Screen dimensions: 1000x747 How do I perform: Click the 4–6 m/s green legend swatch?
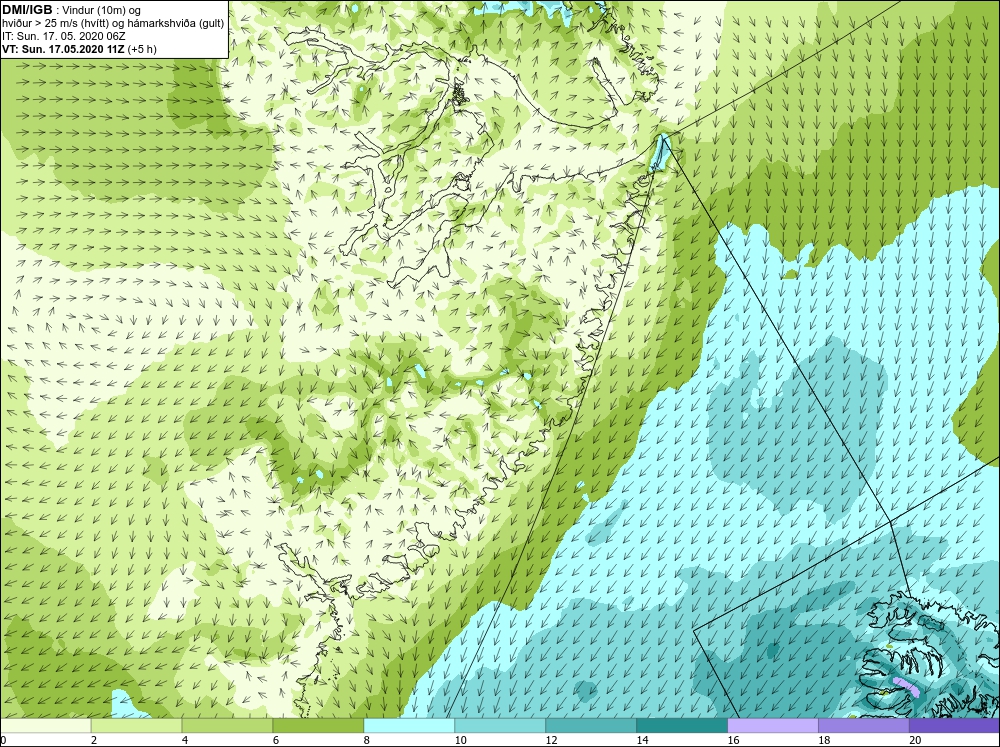click(x=227, y=725)
